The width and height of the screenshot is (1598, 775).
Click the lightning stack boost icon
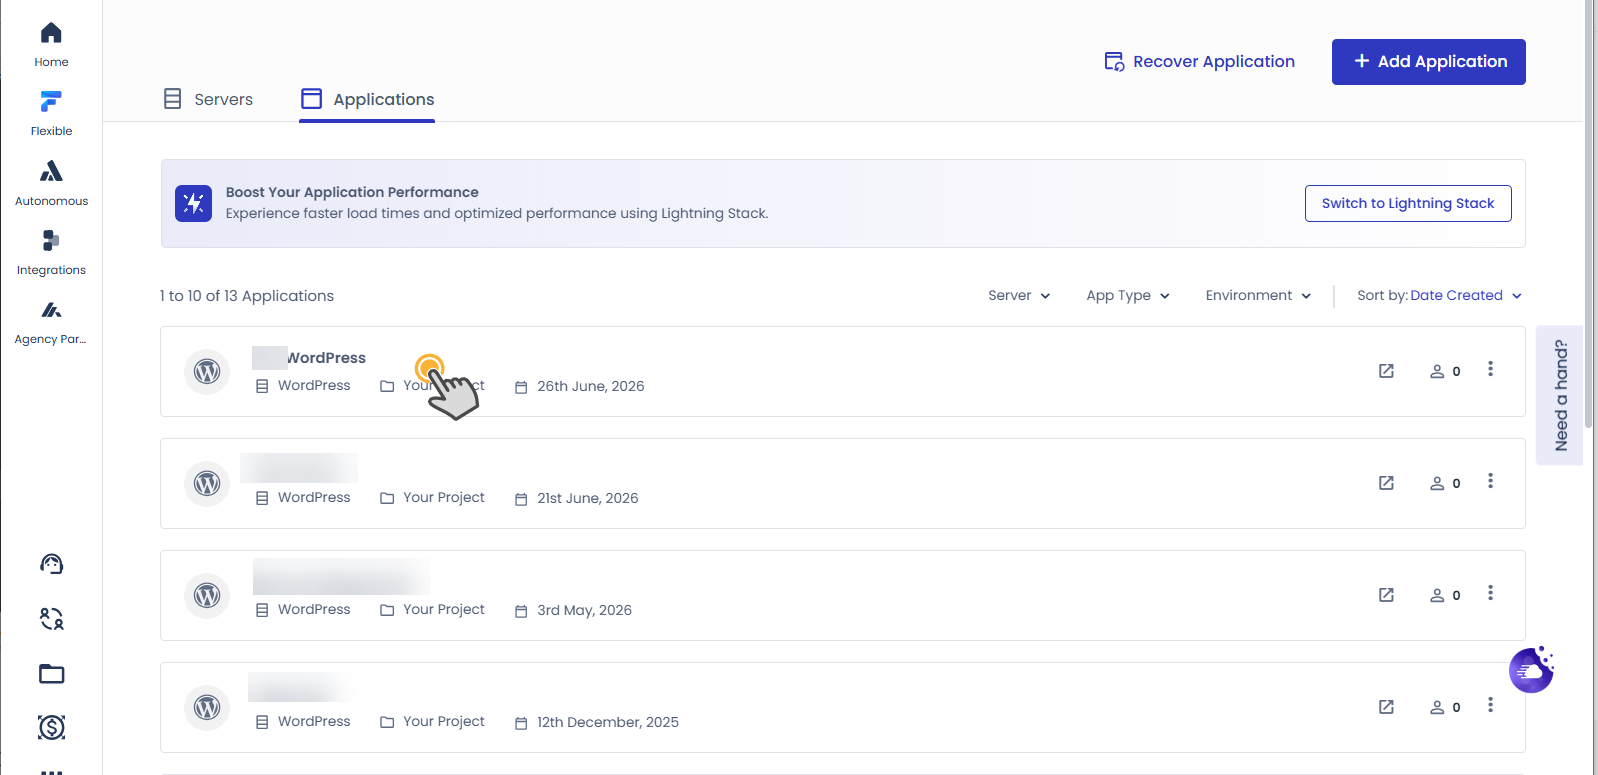point(193,203)
